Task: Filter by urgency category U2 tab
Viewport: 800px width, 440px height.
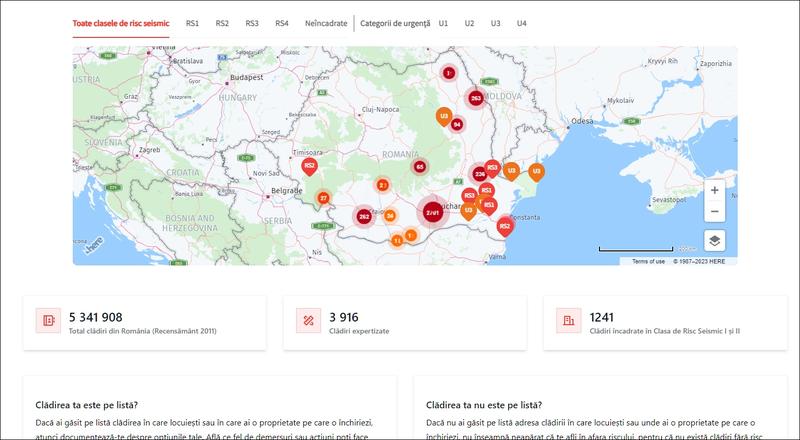Action: (x=469, y=23)
